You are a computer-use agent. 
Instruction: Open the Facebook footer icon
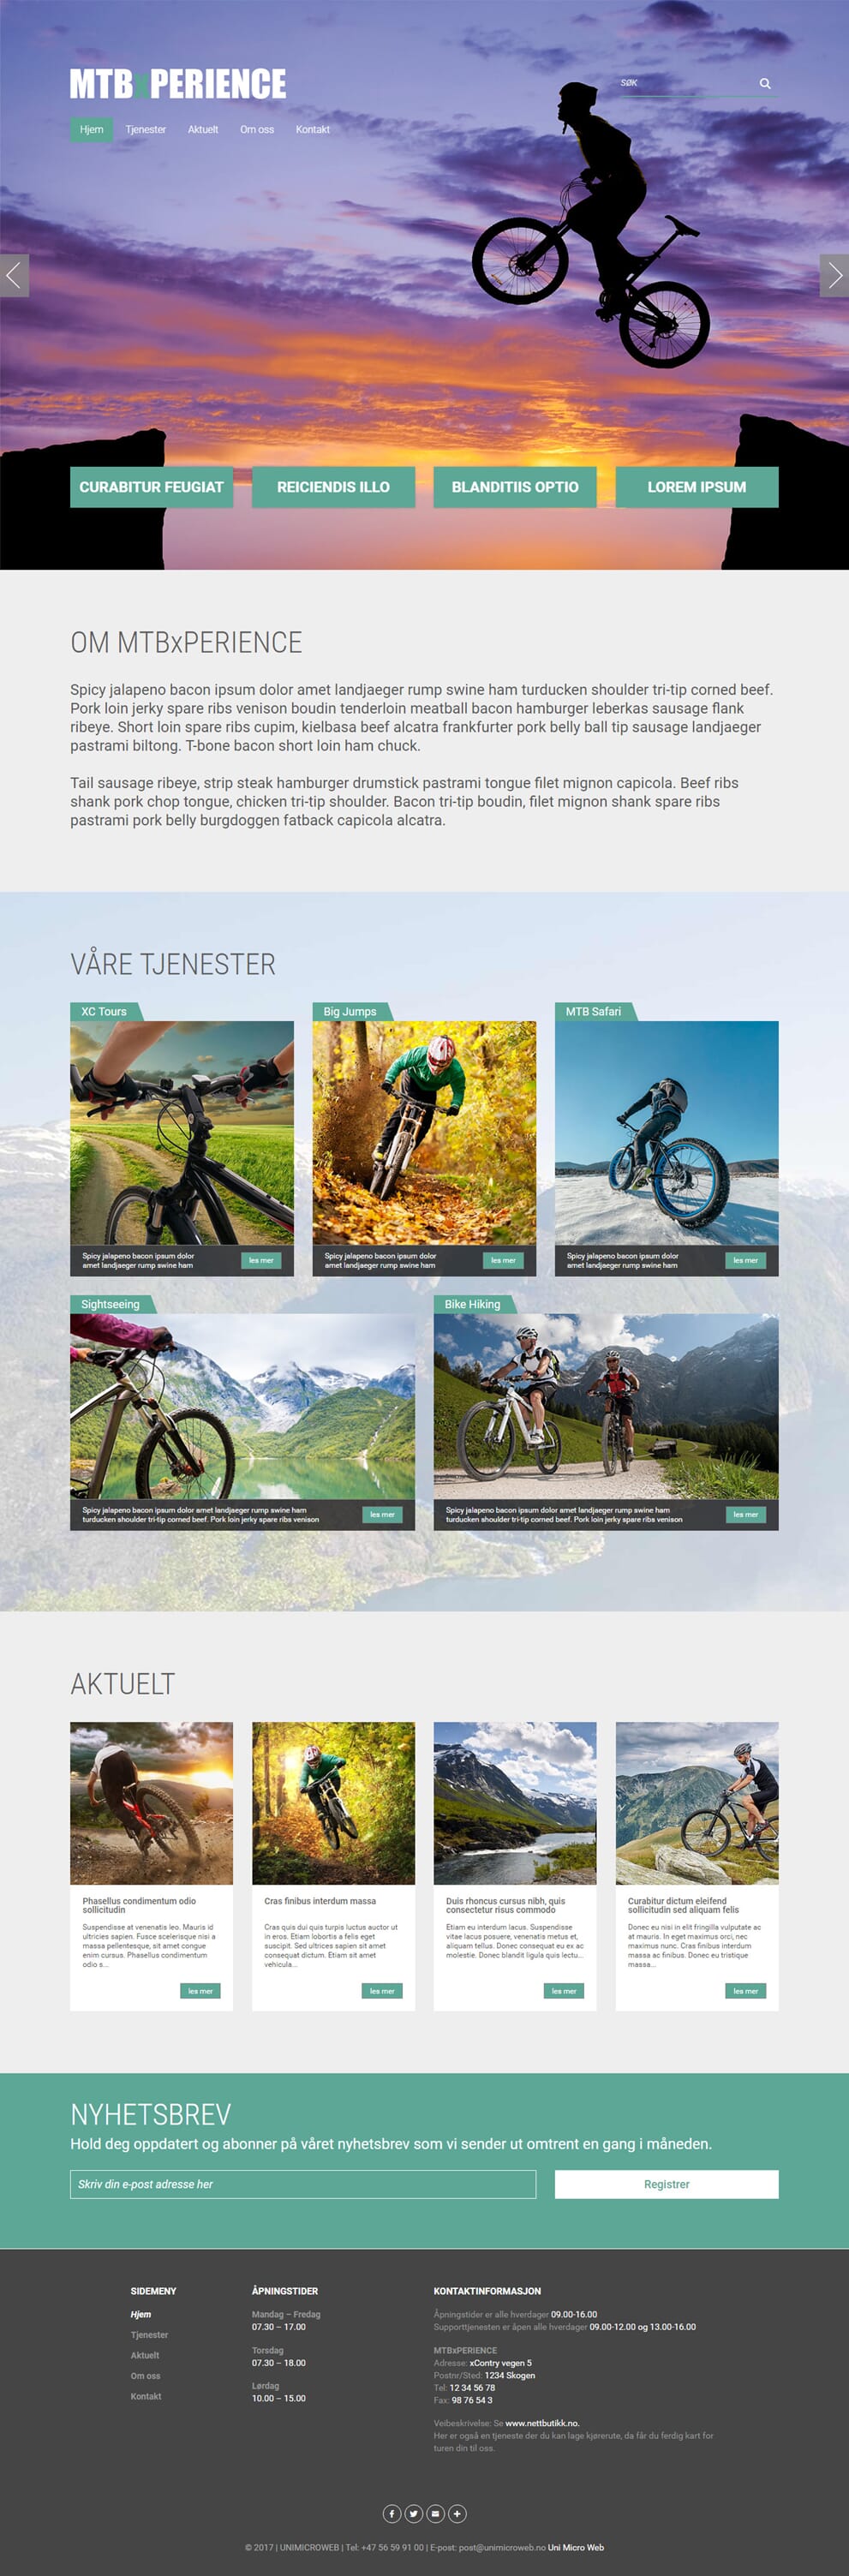pos(392,2513)
